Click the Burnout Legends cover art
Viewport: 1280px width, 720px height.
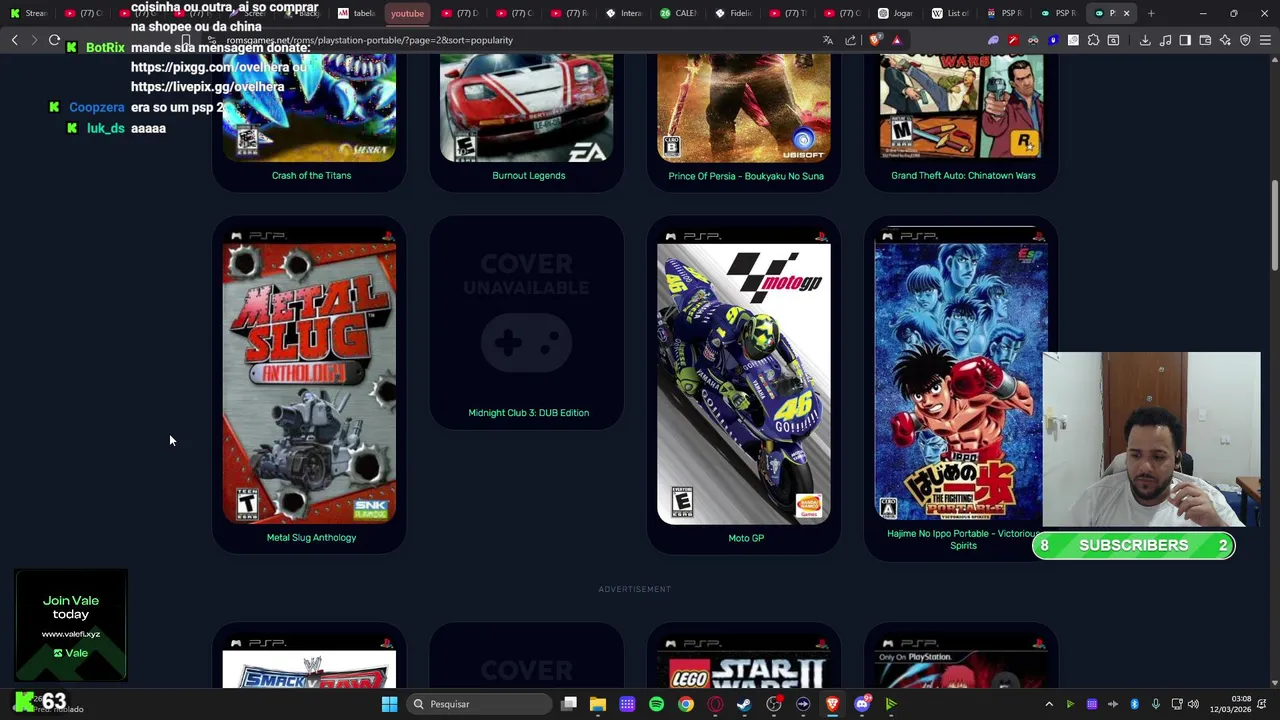coord(526,108)
